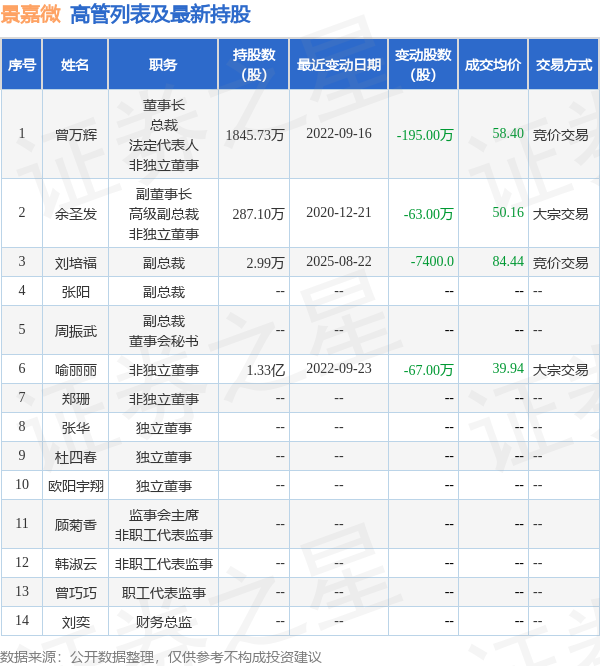Click the date 2025-08-22
Image resolution: width=600 pixels, height=666 pixels.
[339, 261]
